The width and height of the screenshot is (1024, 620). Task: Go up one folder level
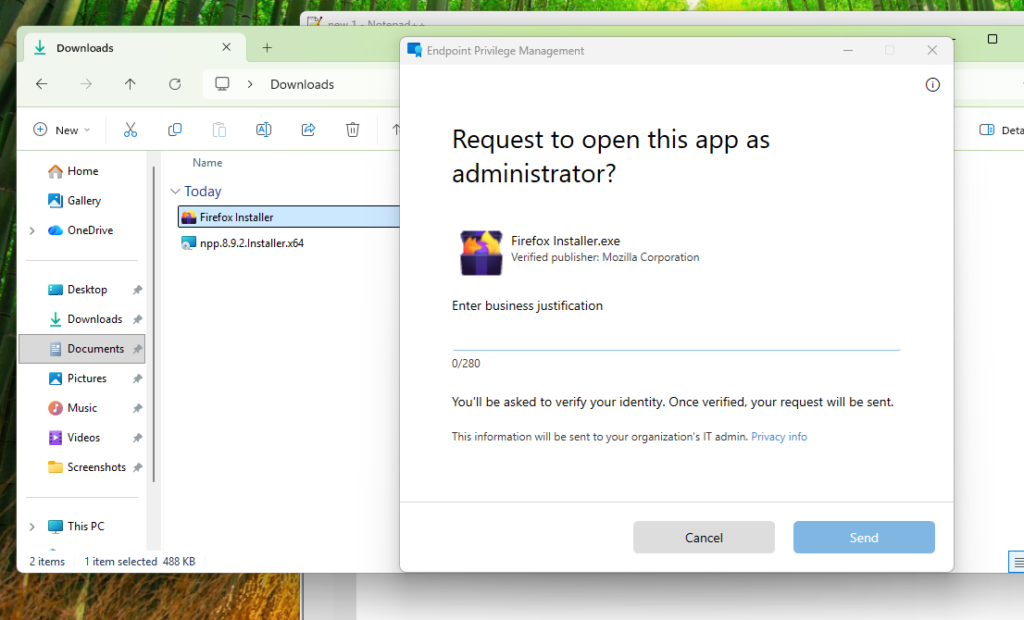pos(130,84)
